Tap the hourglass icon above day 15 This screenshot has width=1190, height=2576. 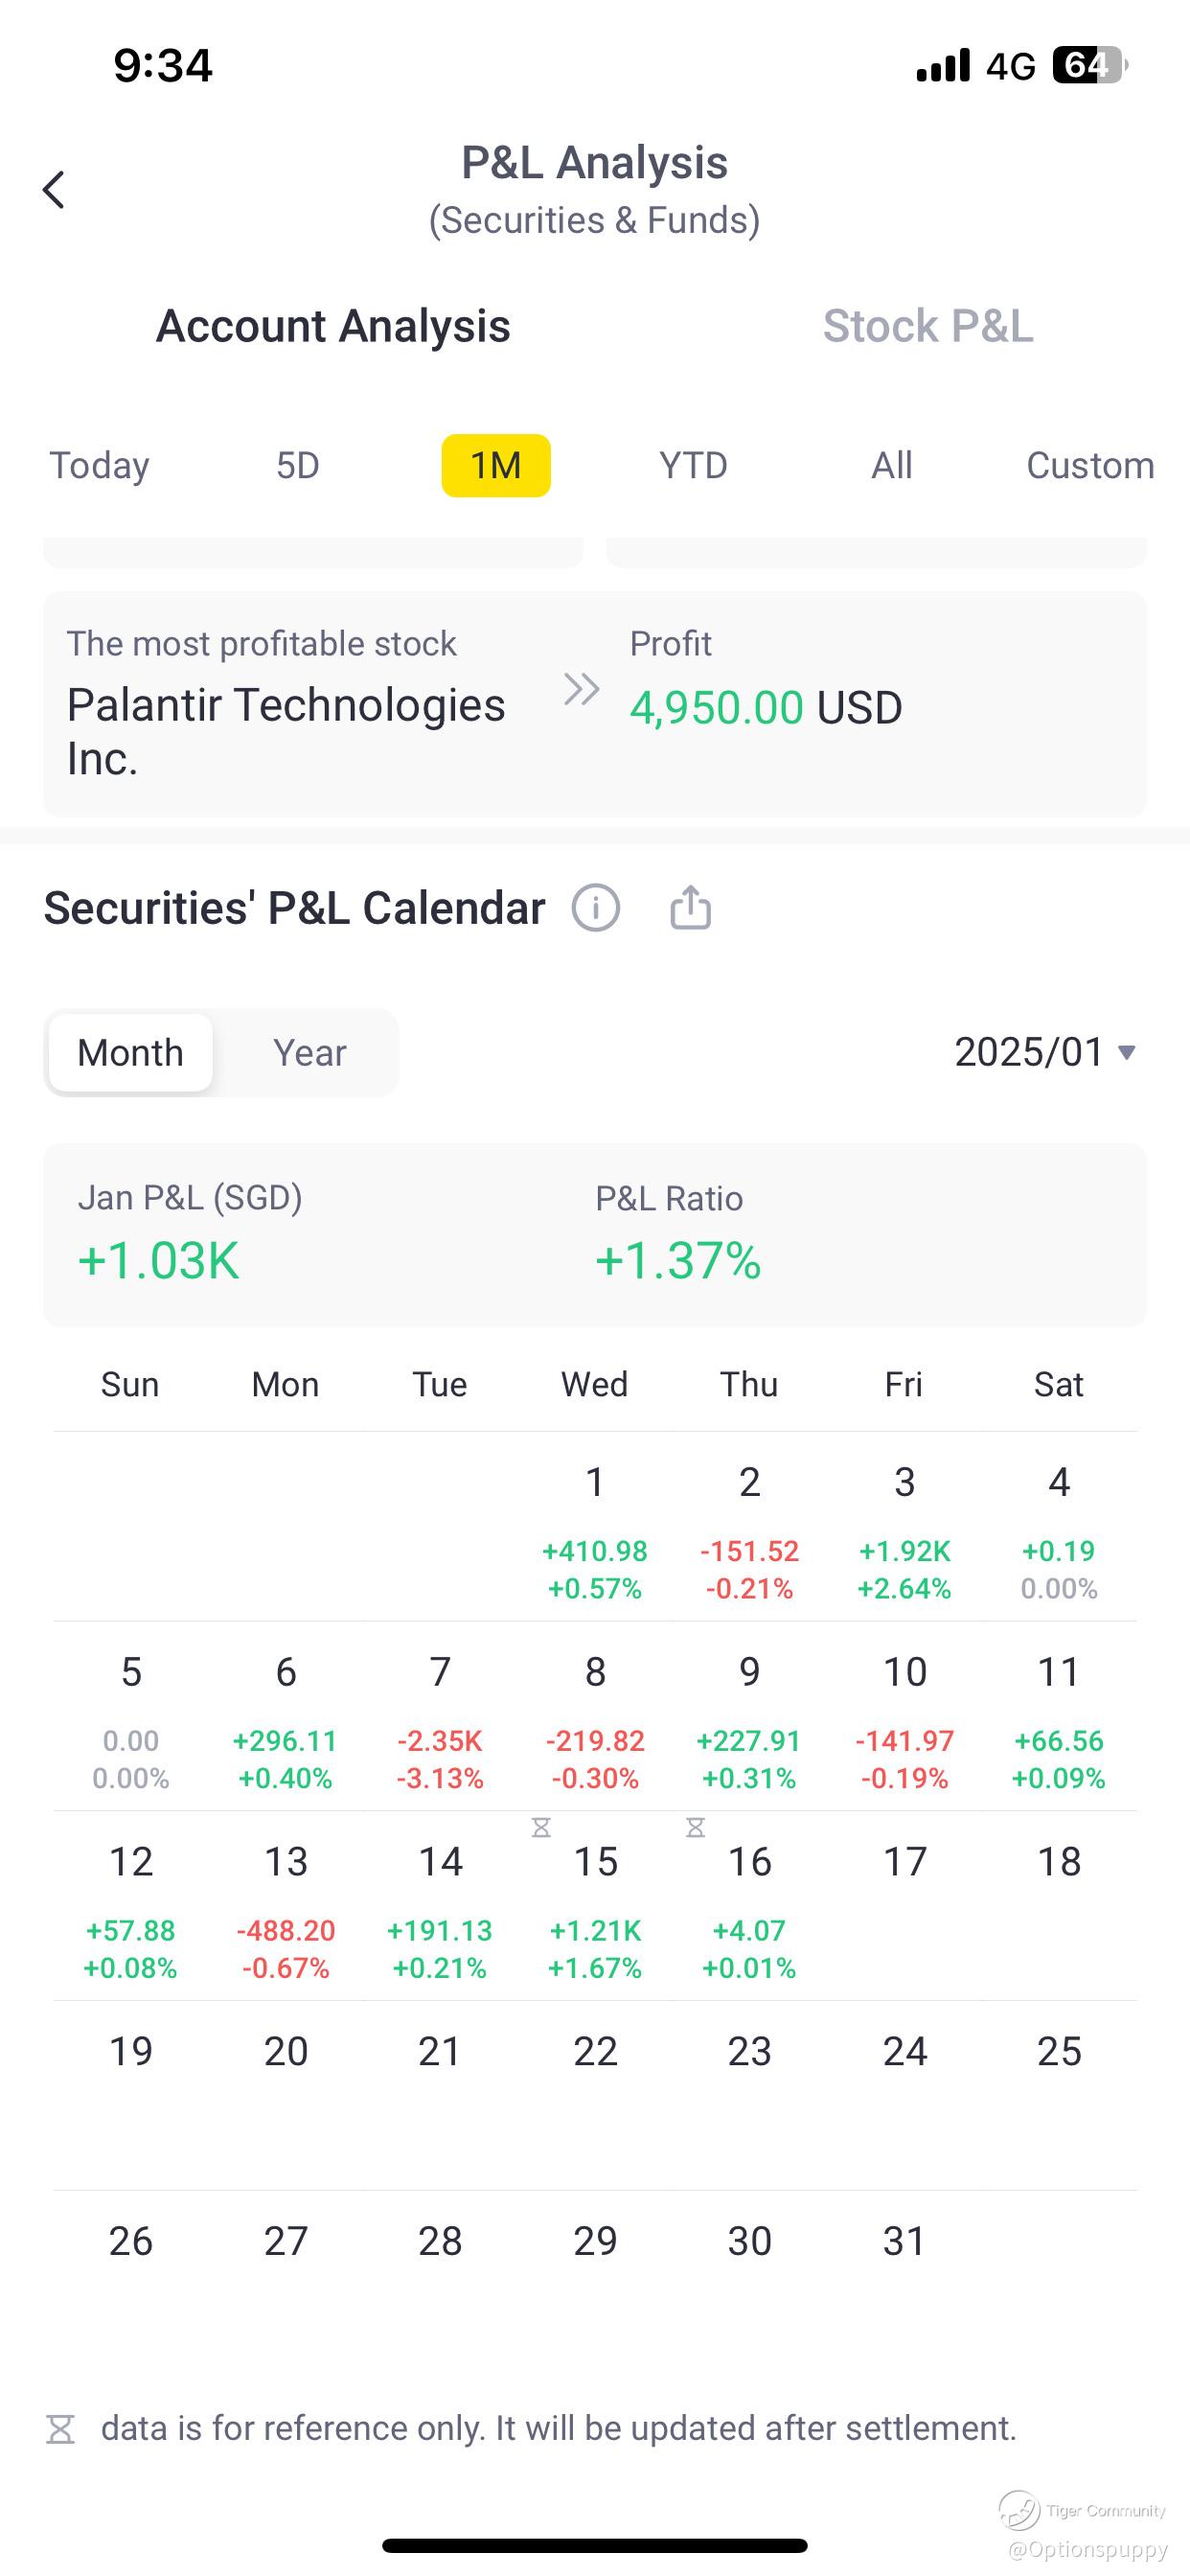click(541, 1828)
